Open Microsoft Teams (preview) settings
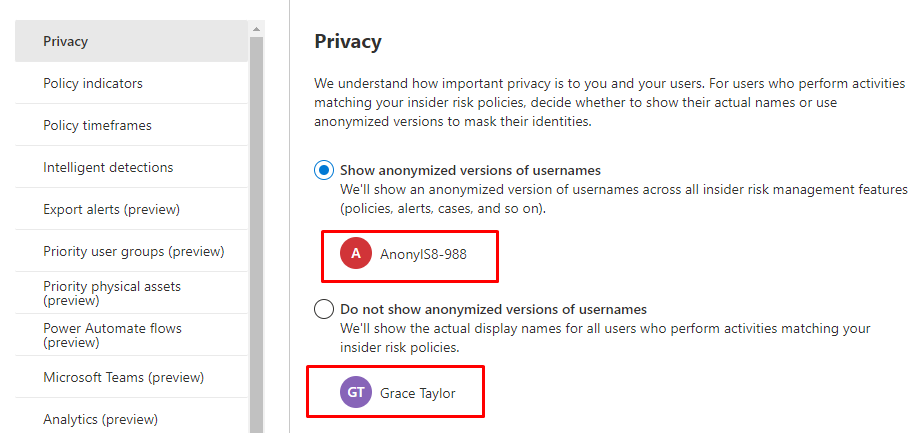Screen dimensions: 908x433 [131, 378]
